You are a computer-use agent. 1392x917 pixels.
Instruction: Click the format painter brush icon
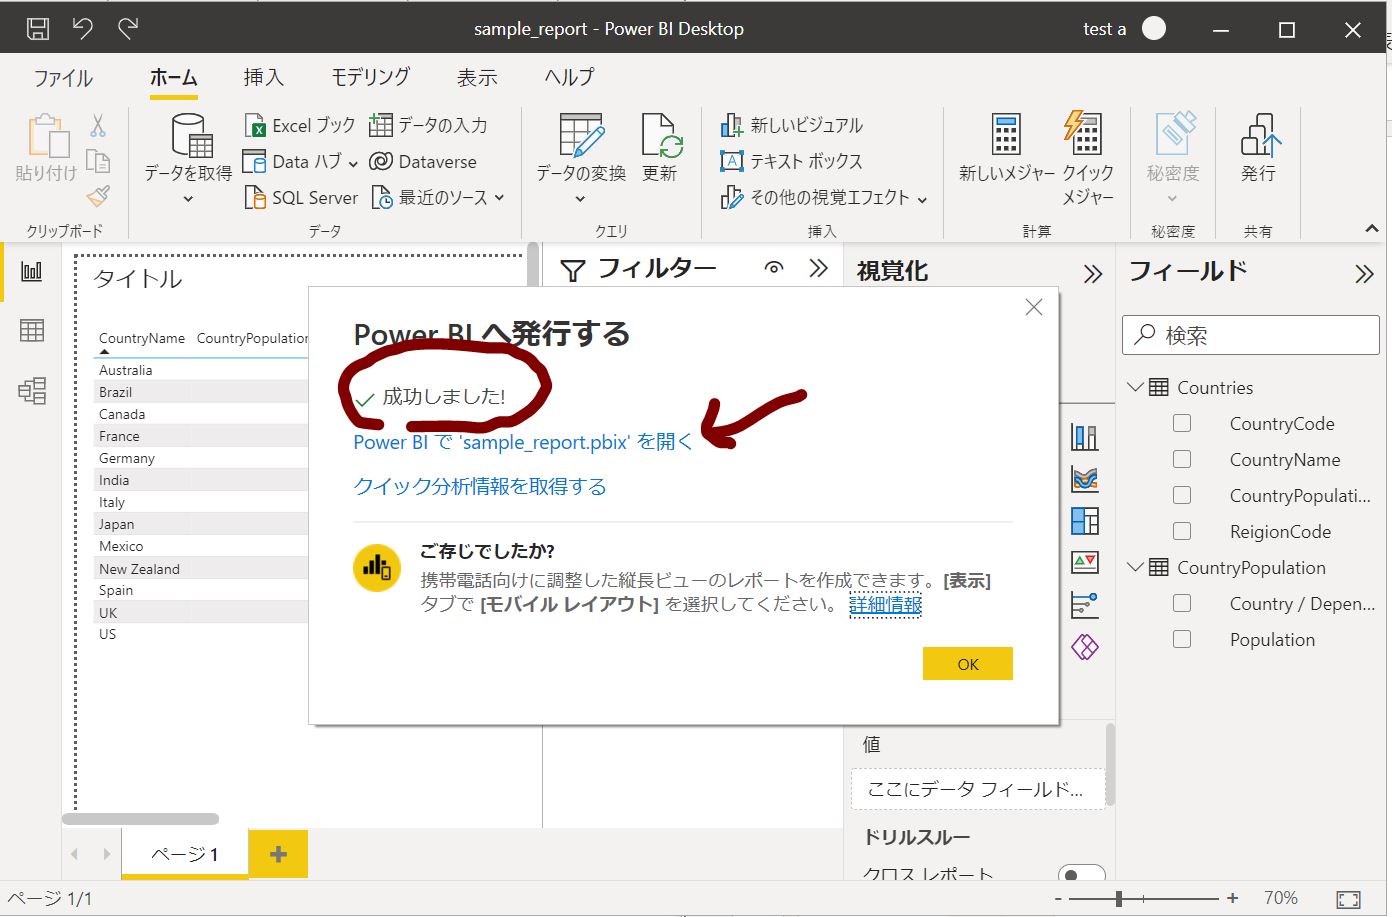pos(98,196)
